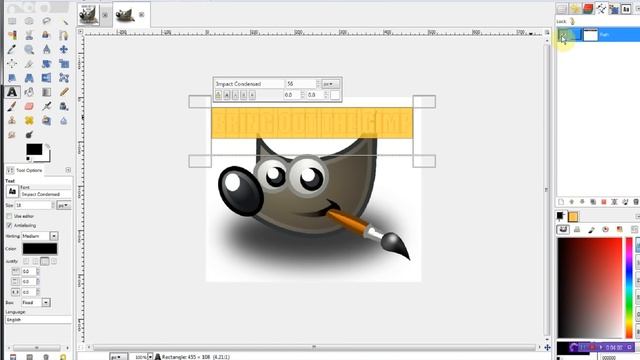The height and width of the screenshot is (360, 640).
Task: Select the Foreground Select tool
Action: [x=46, y=35]
